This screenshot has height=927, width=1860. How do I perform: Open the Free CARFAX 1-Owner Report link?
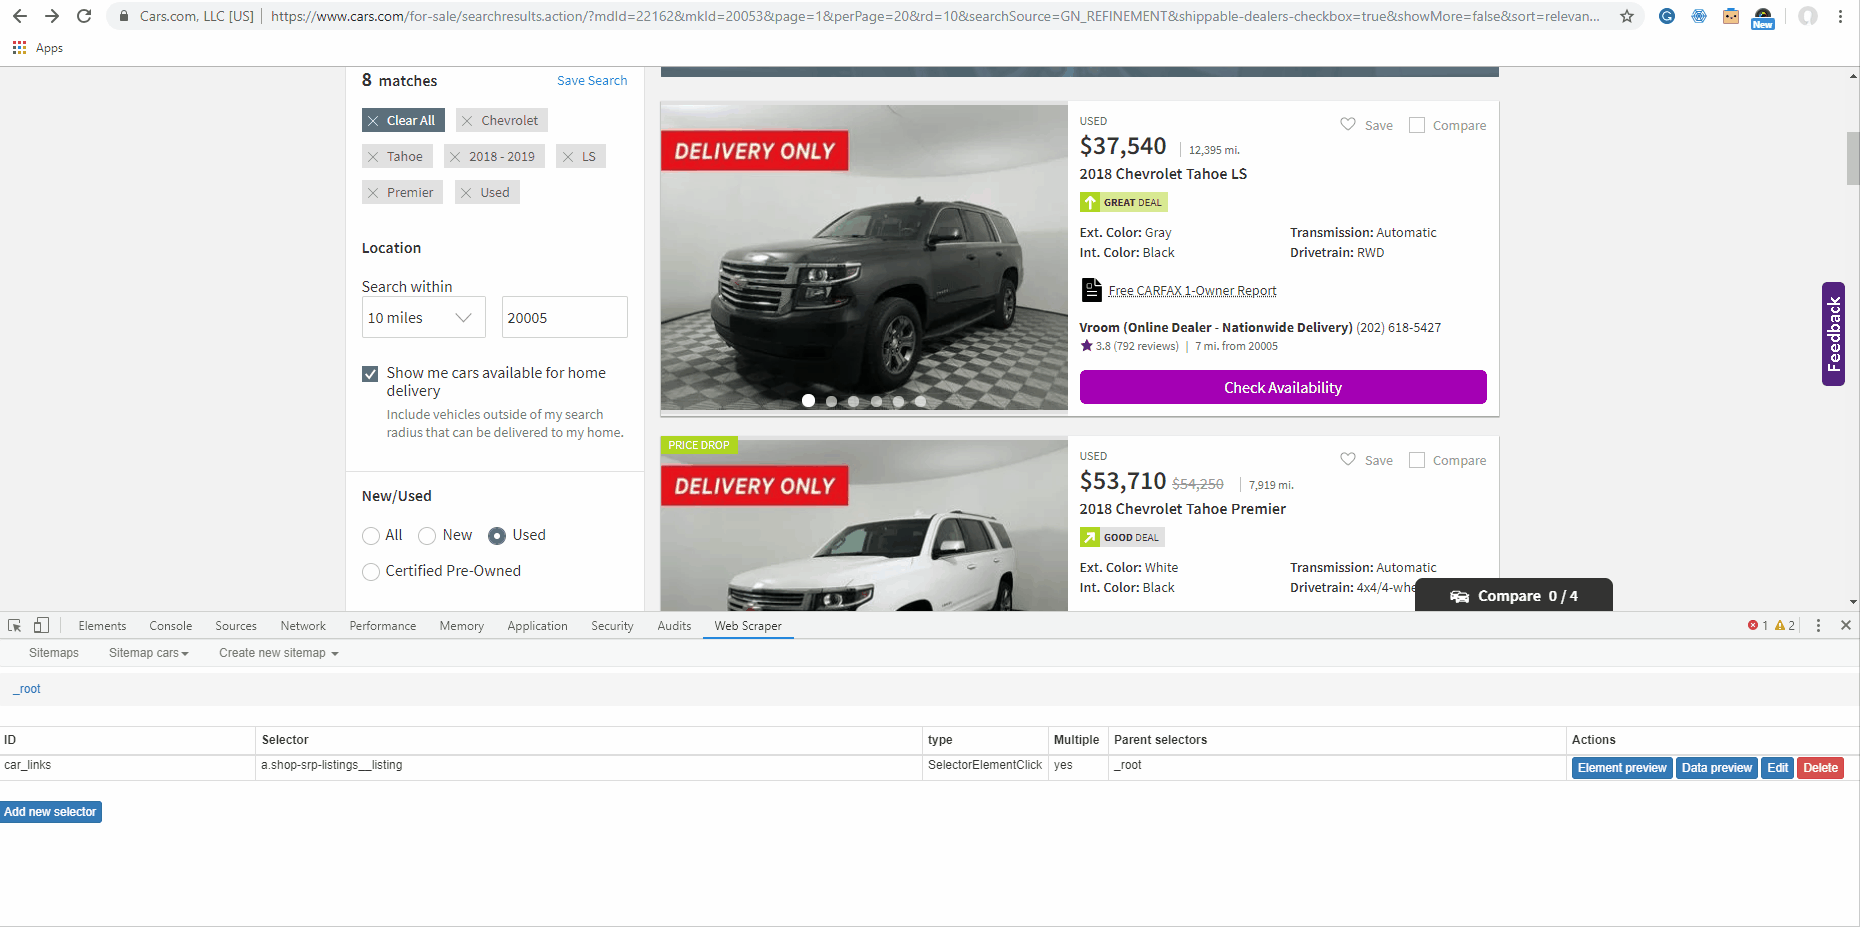pyautogui.click(x=1192, y=291)
